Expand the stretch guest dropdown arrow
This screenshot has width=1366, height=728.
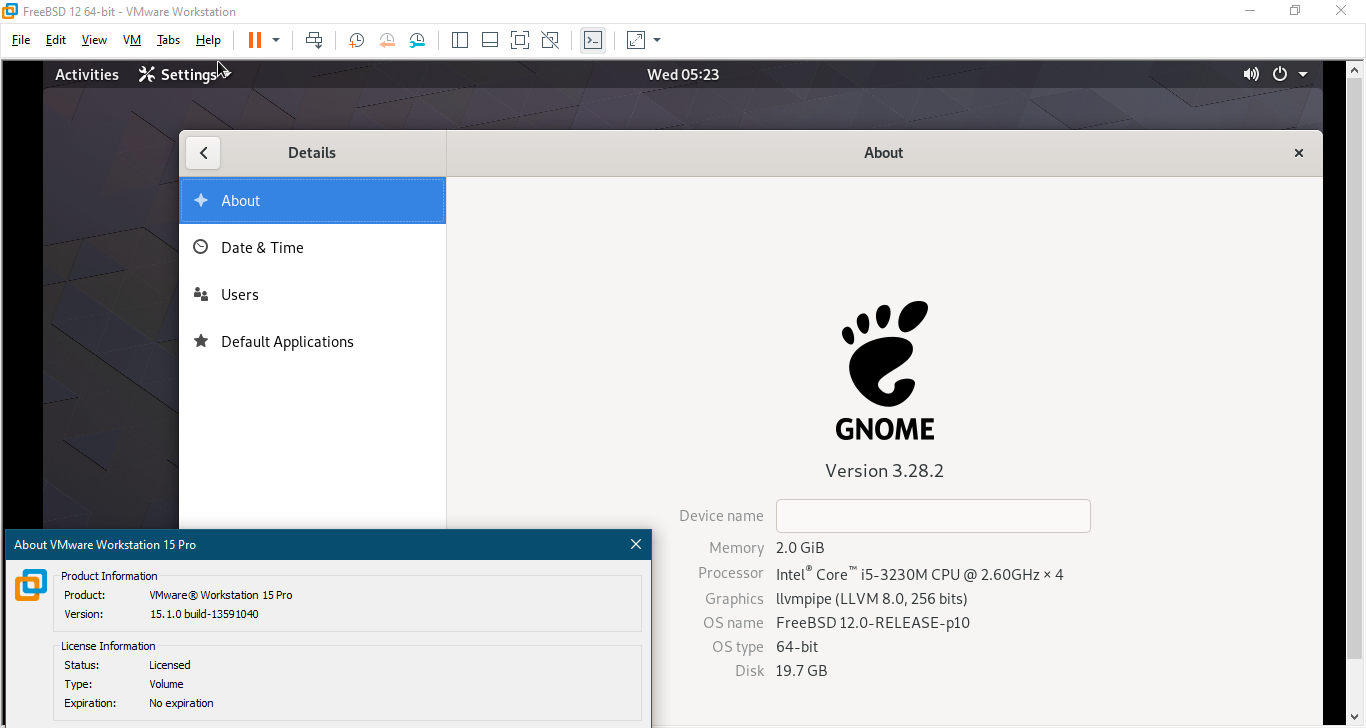tap(657, 40)
